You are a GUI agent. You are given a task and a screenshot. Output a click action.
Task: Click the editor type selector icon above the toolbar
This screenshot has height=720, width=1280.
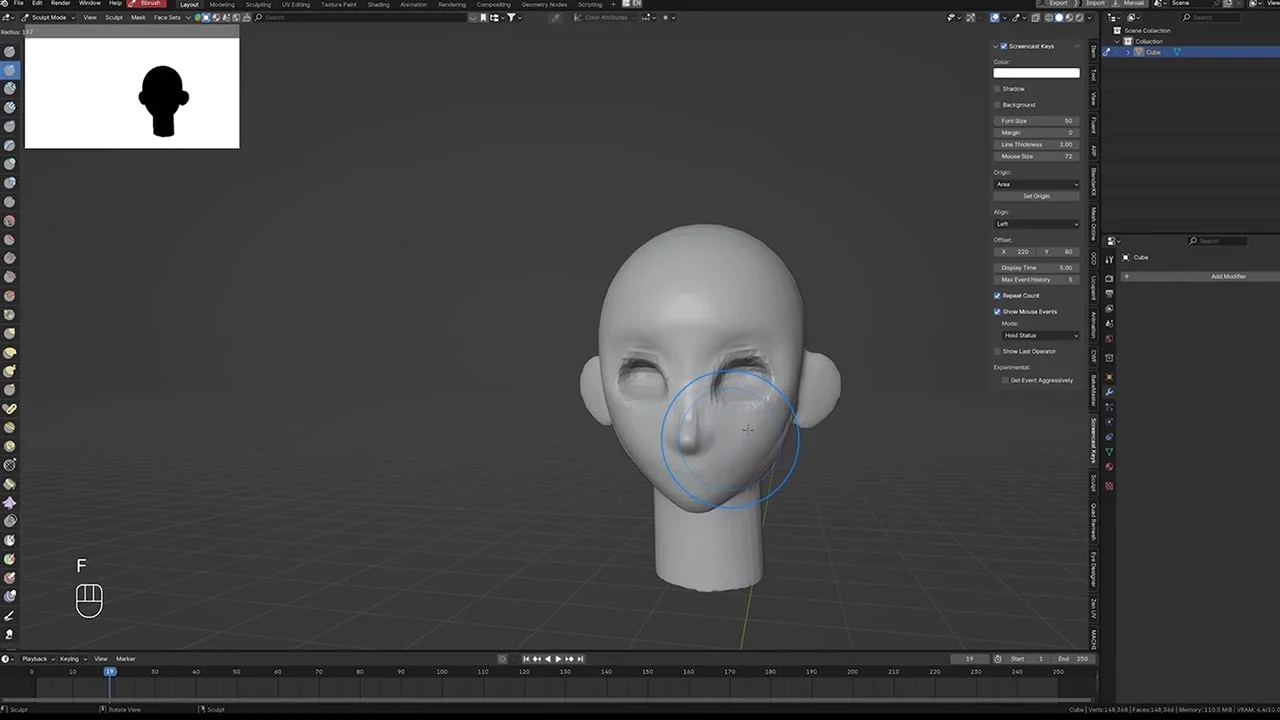point(9,17)
